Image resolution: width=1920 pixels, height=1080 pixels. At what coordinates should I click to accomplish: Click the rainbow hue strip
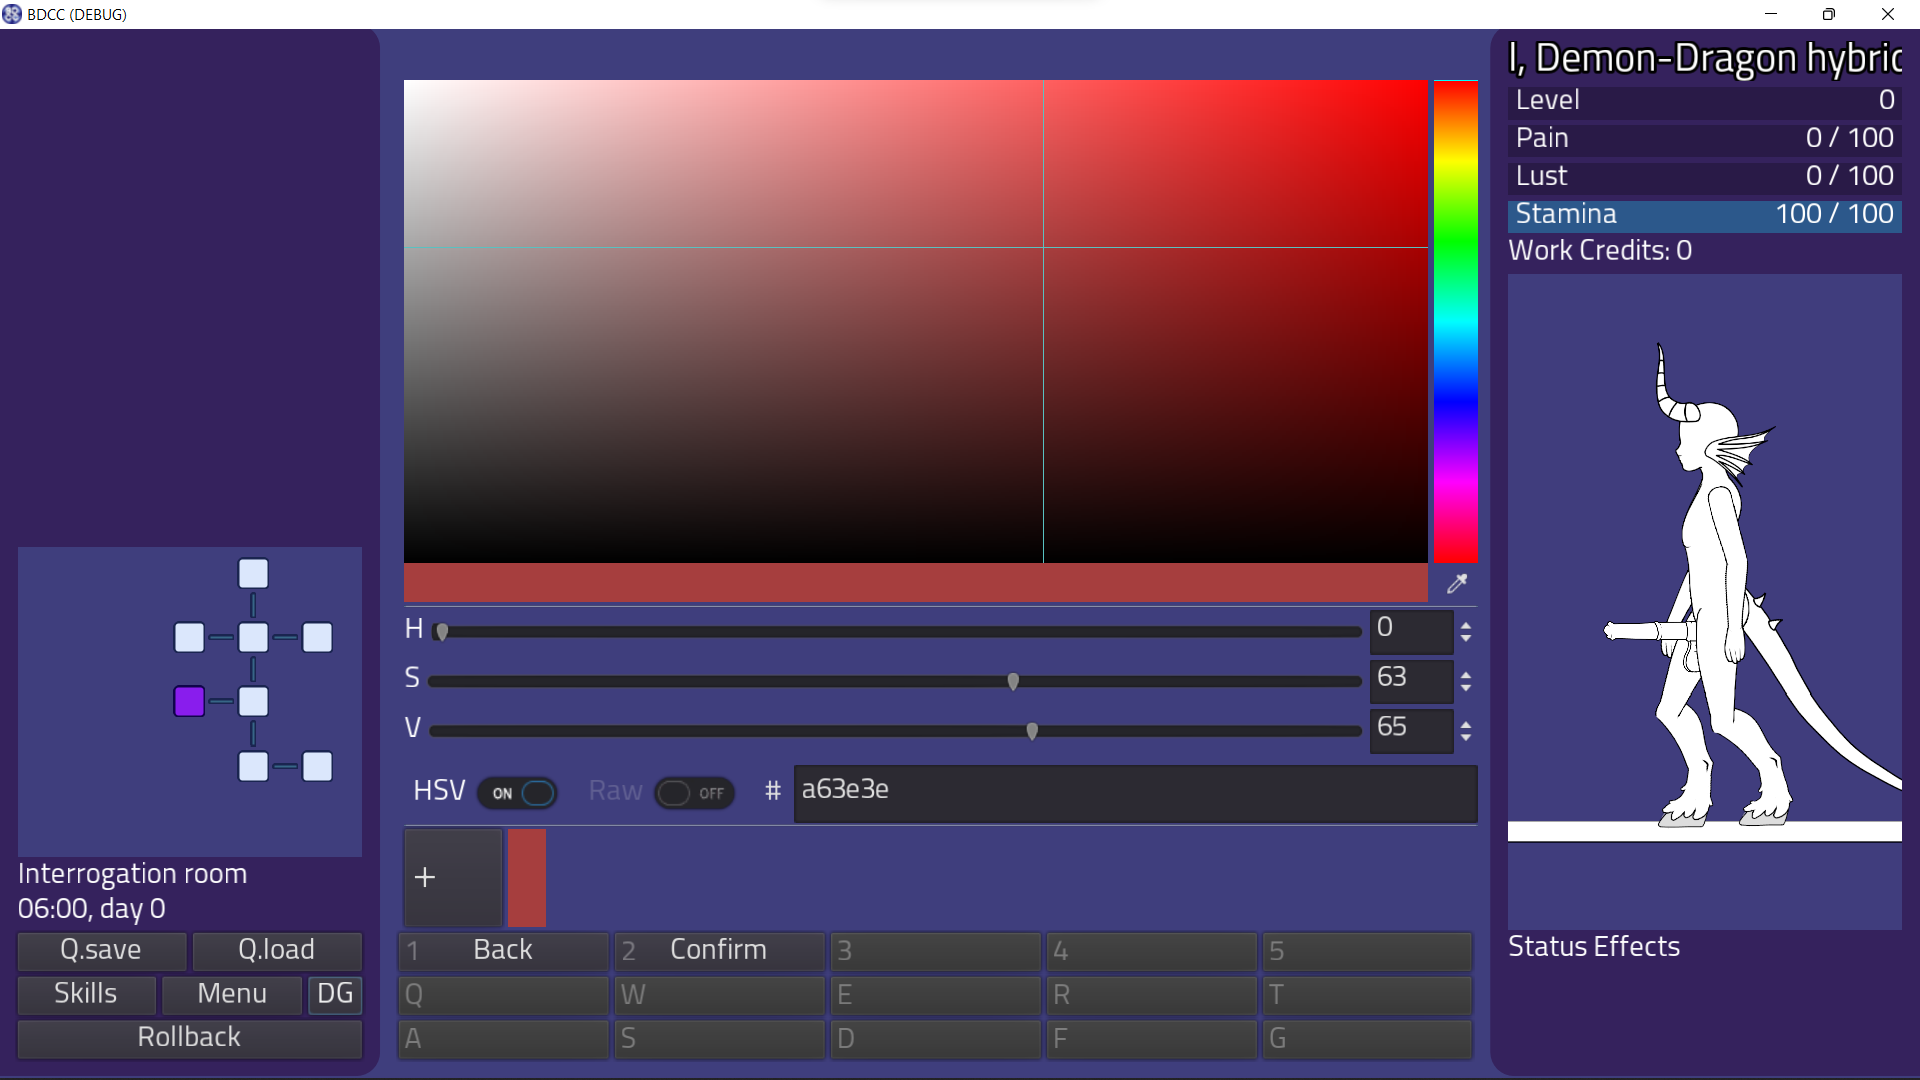[x=1455, y=320]
